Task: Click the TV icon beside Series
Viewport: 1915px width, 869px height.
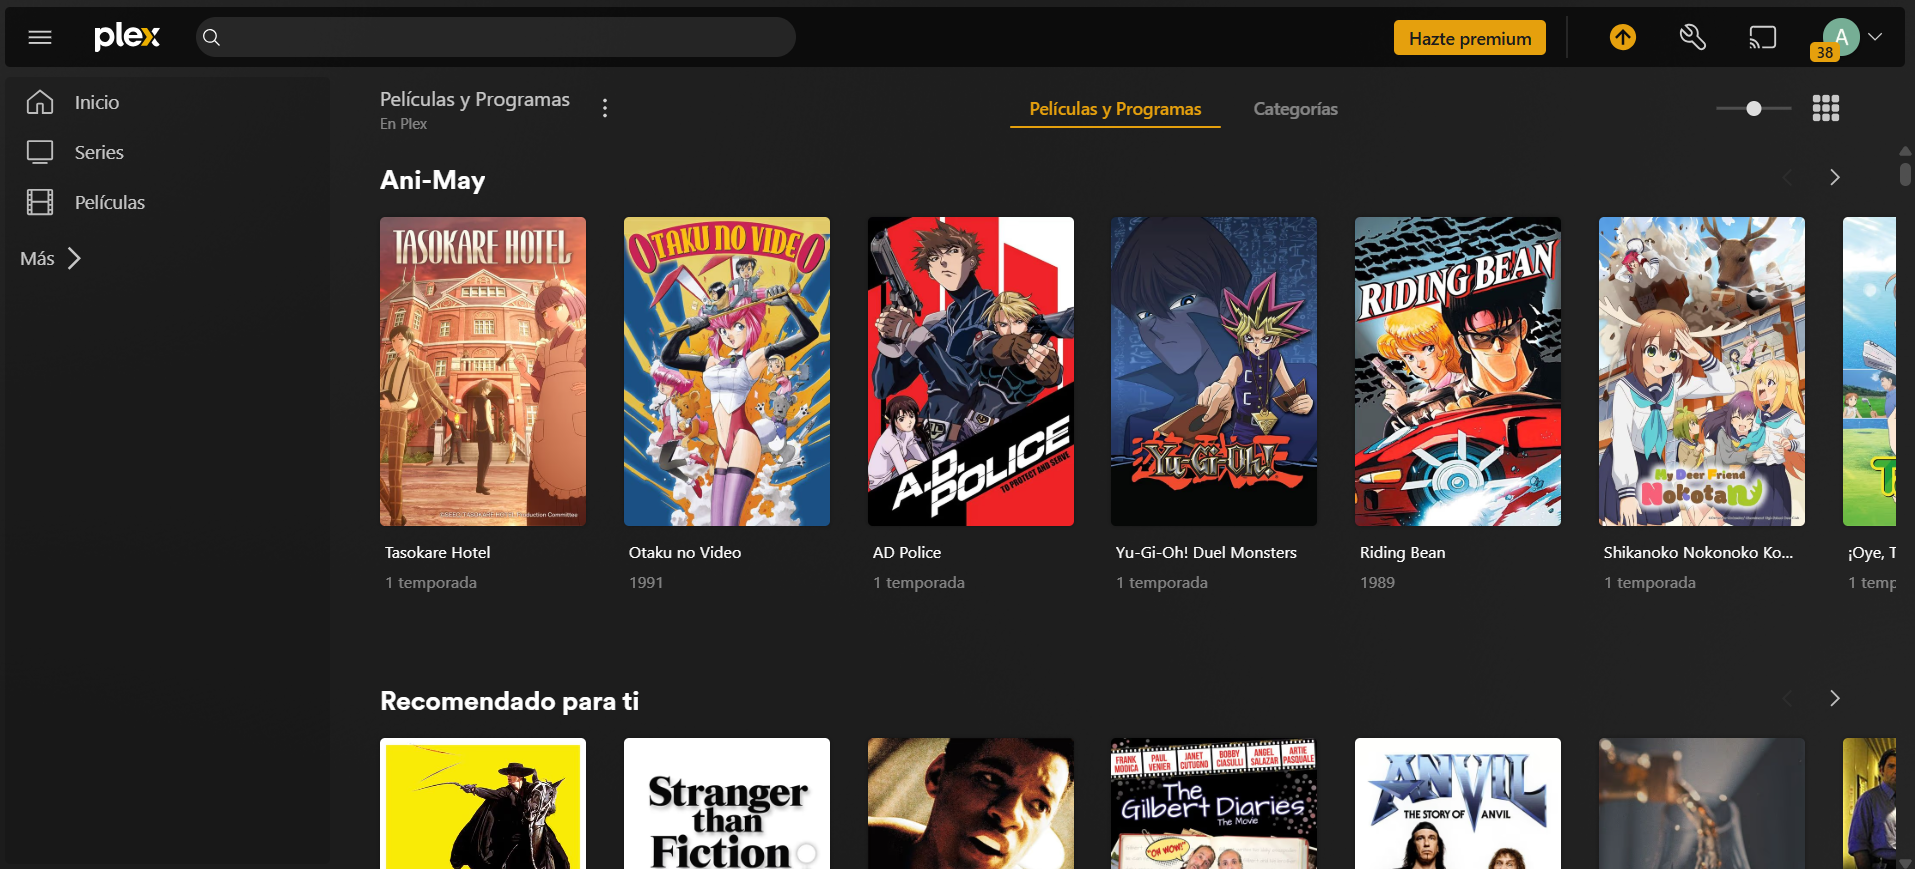Action: coord(40,152)
